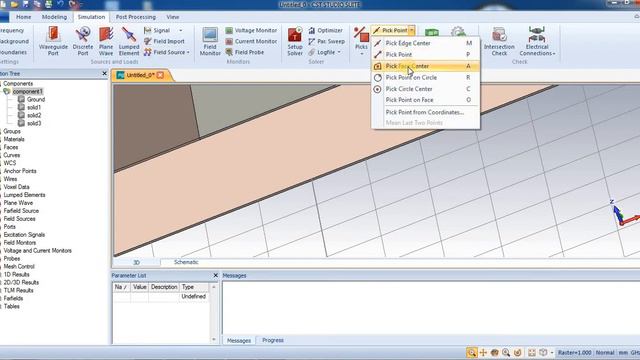
Task: Open the Messages tab at the bottom
Action: [239, 340]
